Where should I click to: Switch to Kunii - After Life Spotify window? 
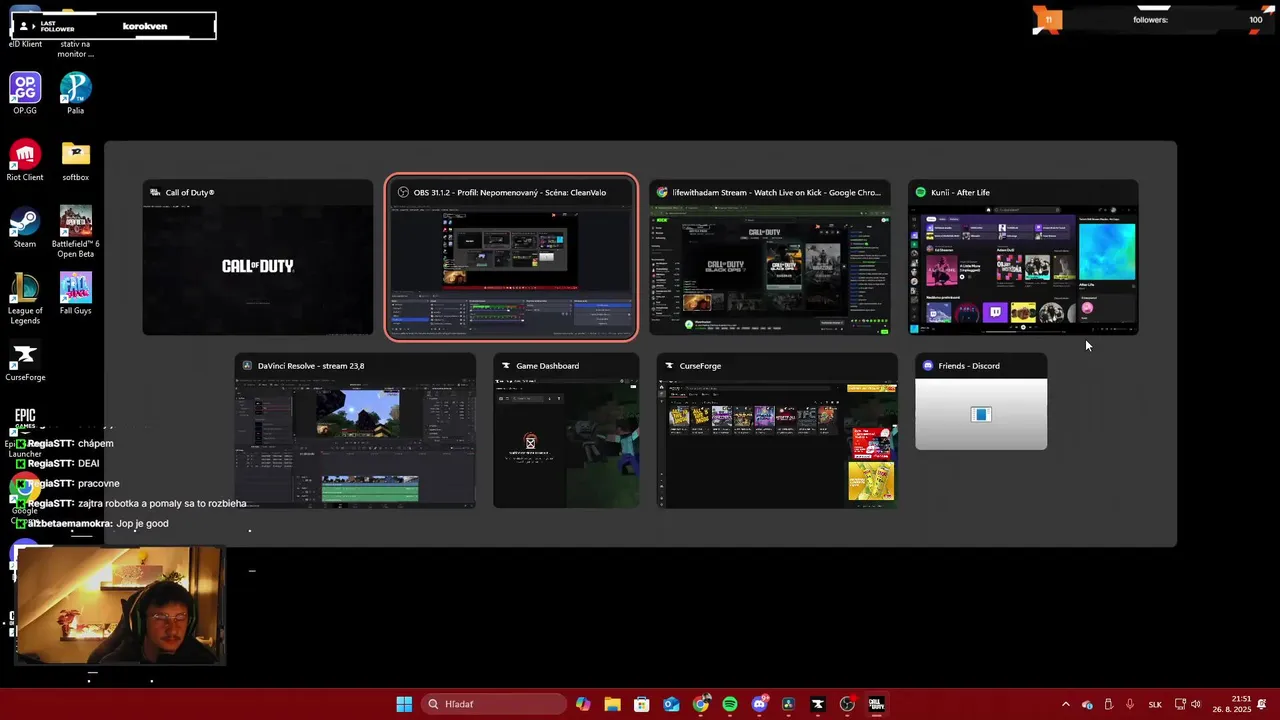pyautogui.click(x=1023, y=258)
